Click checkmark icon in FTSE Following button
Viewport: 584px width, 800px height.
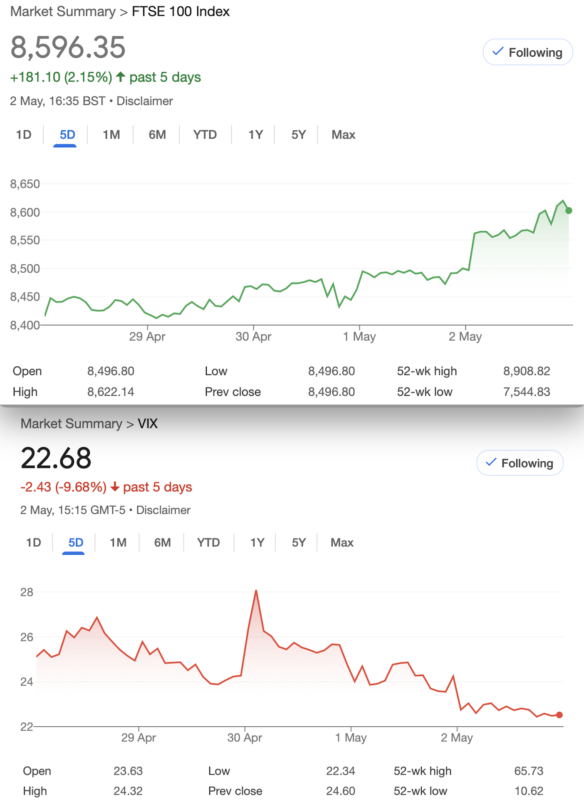point(498,52)
